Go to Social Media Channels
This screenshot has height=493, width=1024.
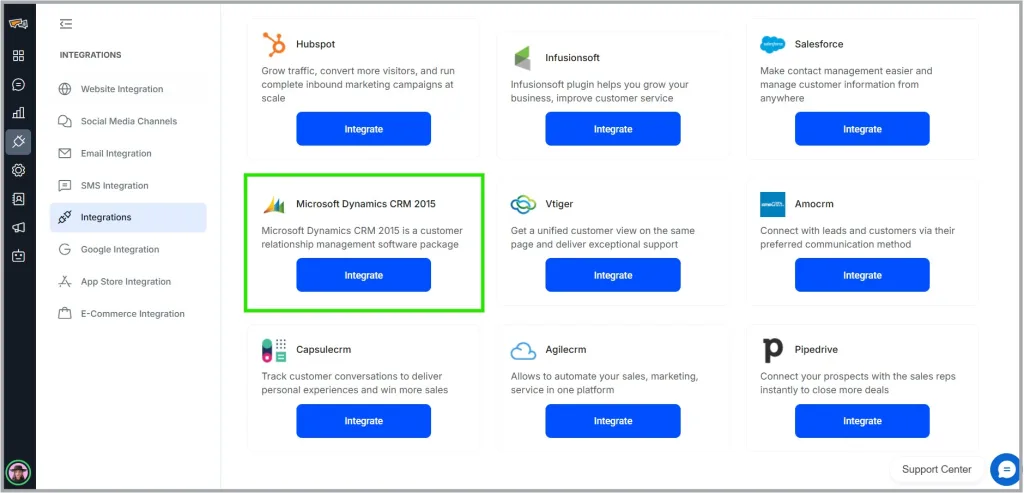[128, 121]
